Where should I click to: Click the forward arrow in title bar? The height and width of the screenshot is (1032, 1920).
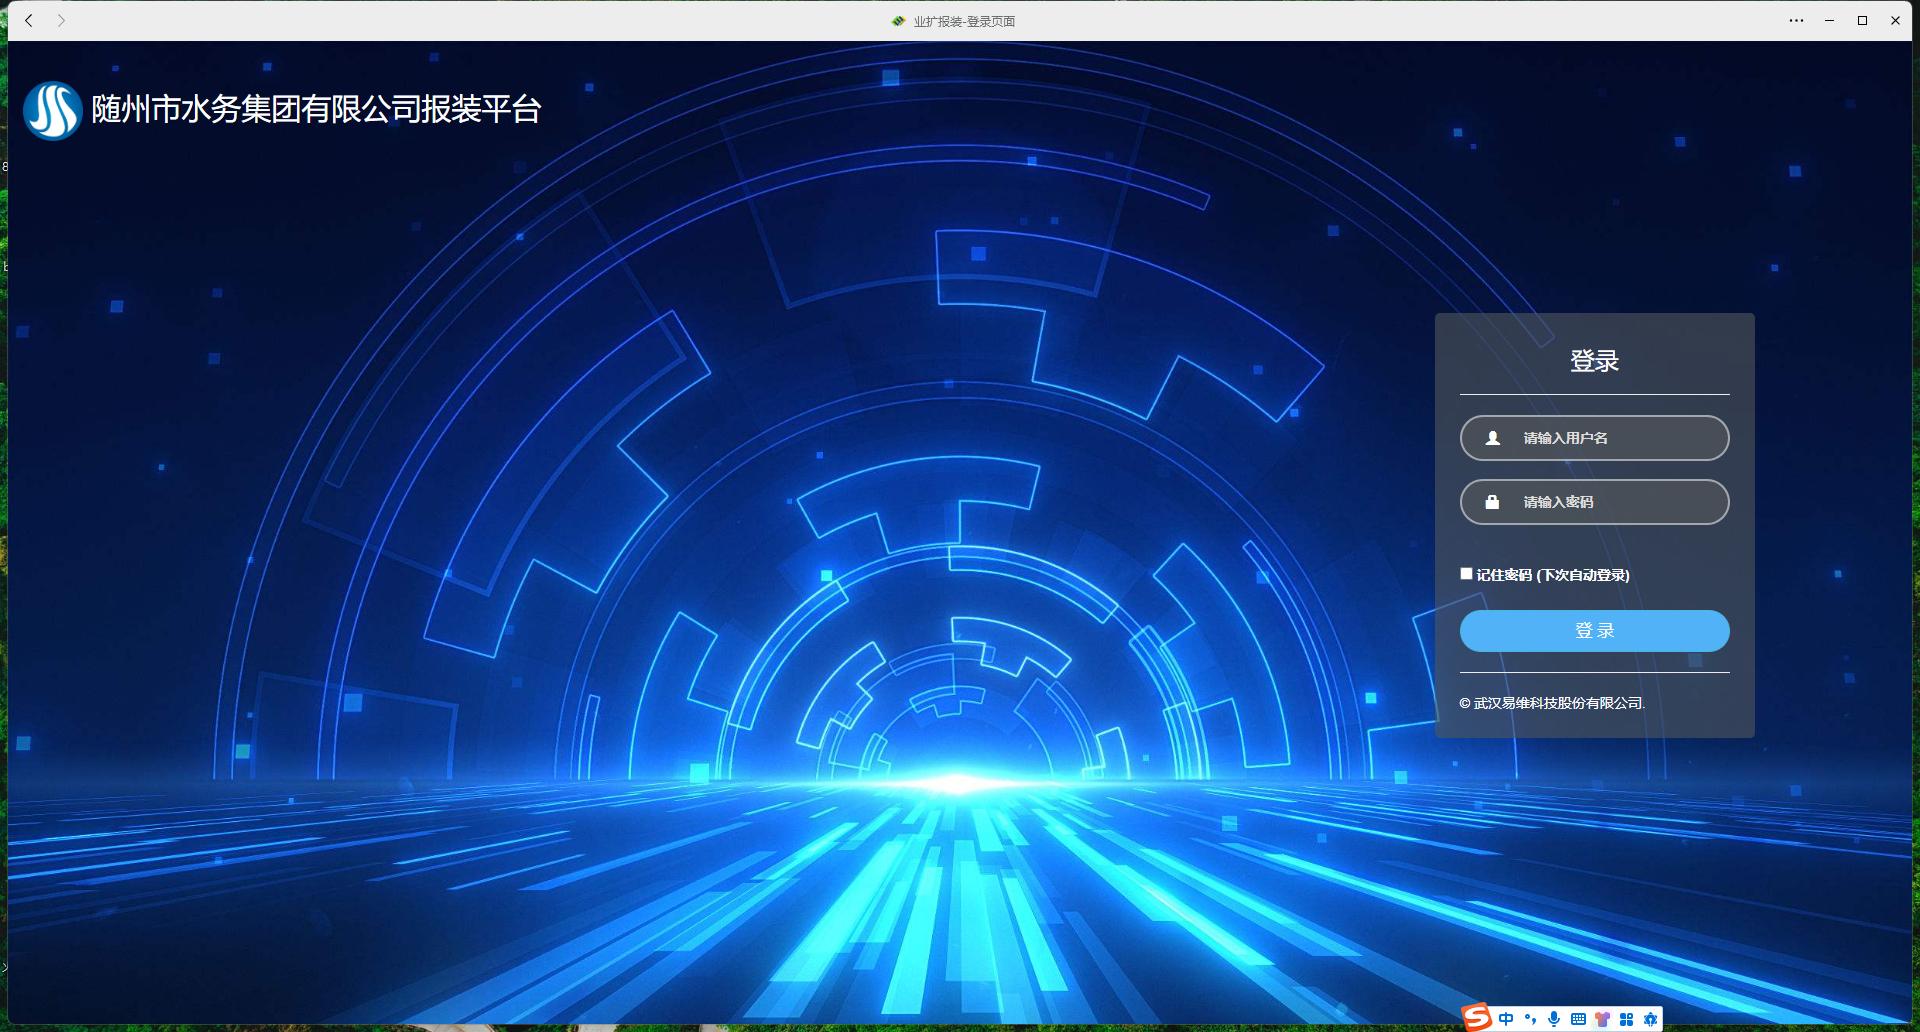coord(61,20)
